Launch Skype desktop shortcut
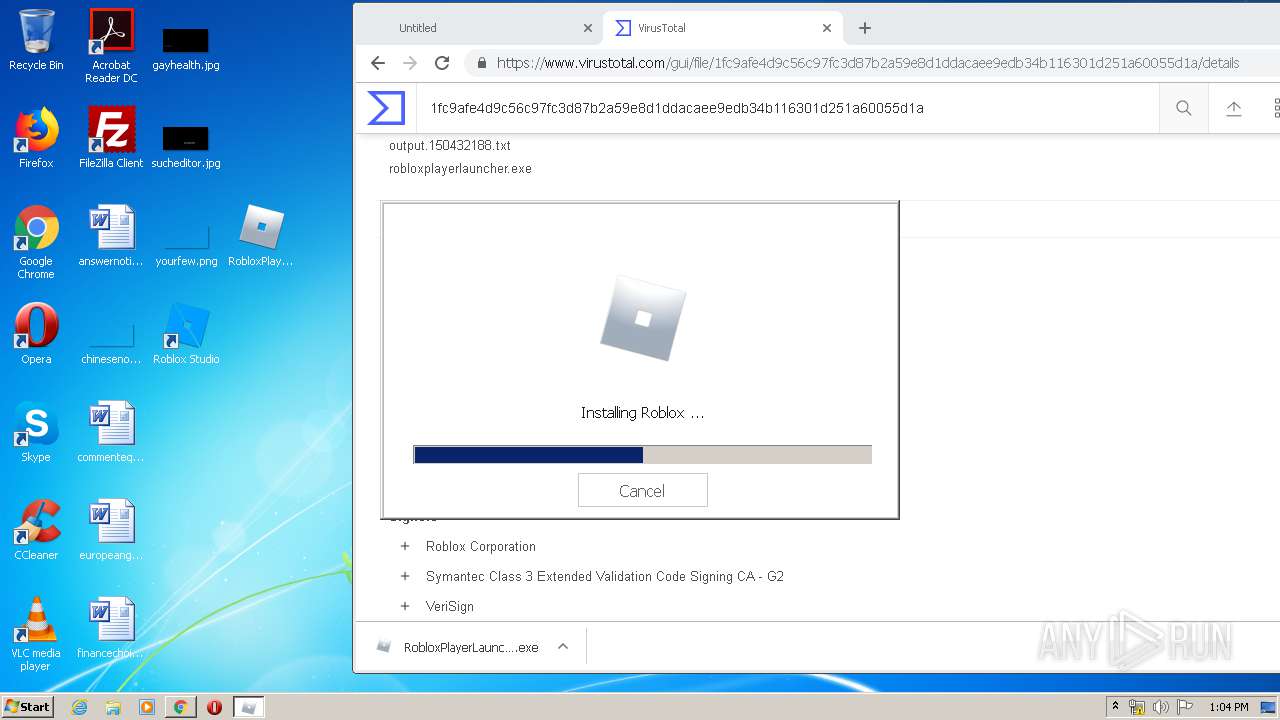The image size is (1280, 720). (x=36, y=432)
